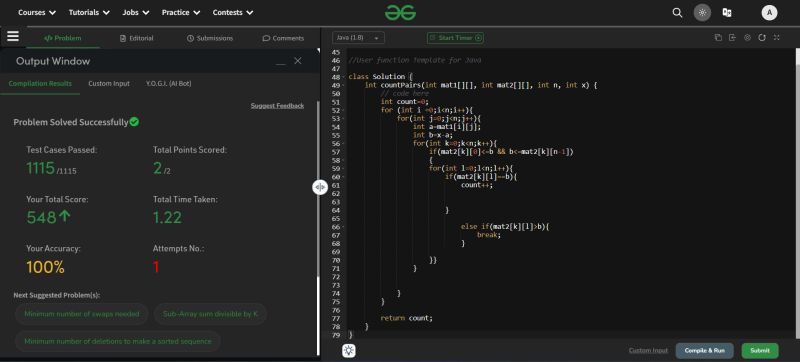This screenshot has height=362, width=800.
Task: Open suggested problem Minimum number of swaps needed
Action: (82, 314)
